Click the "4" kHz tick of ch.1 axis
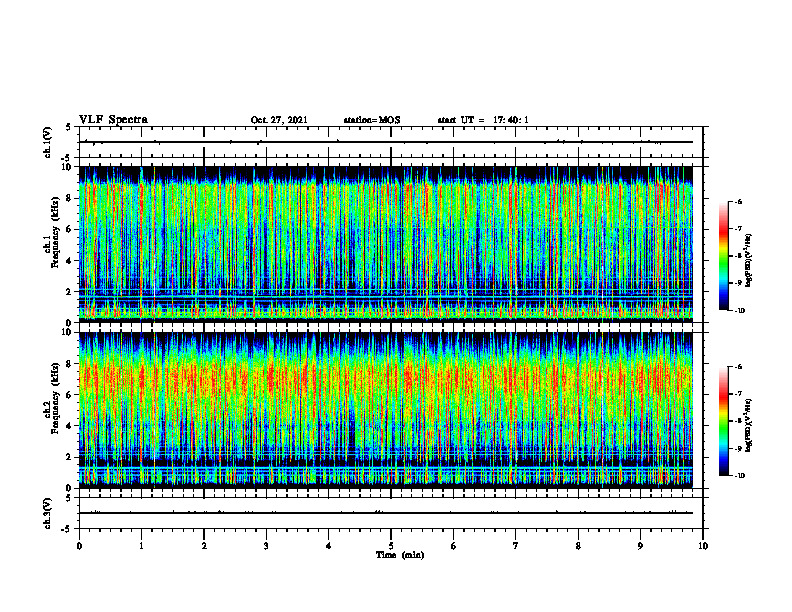The image size is (792, 612). (x=70, y=261)
